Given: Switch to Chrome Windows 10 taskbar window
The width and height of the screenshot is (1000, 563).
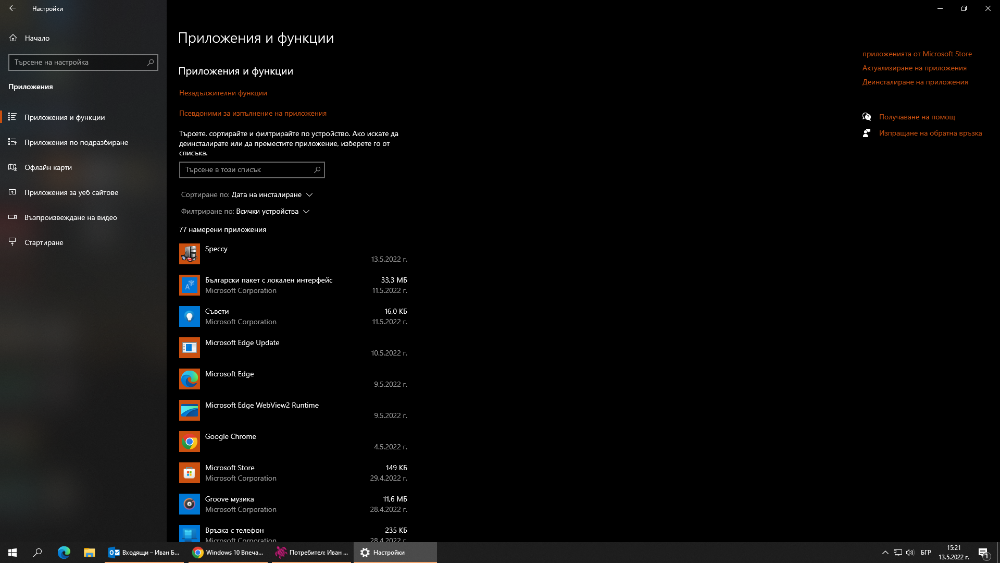Looking at the screenshot, I should [x=228, y=552].
